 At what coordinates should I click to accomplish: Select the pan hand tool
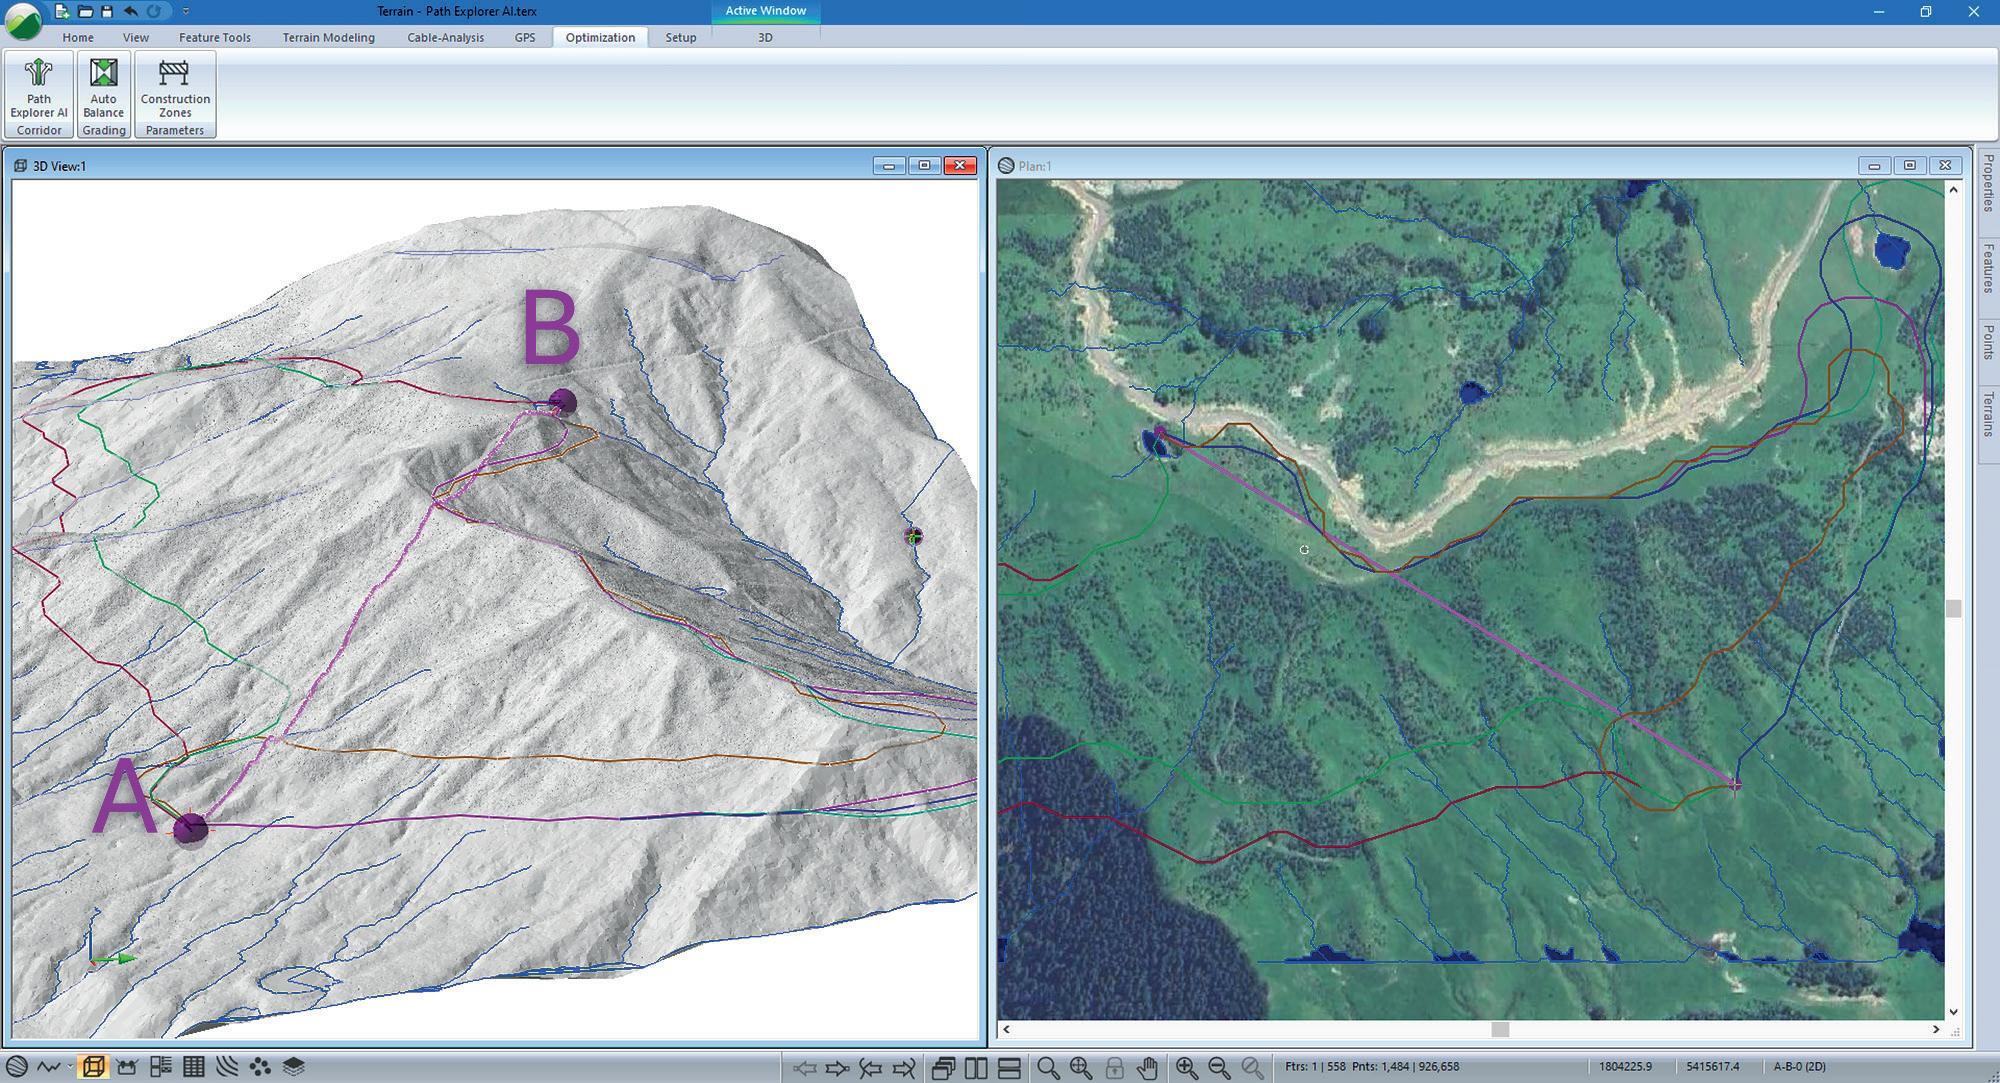[x=1147, y=1068]
